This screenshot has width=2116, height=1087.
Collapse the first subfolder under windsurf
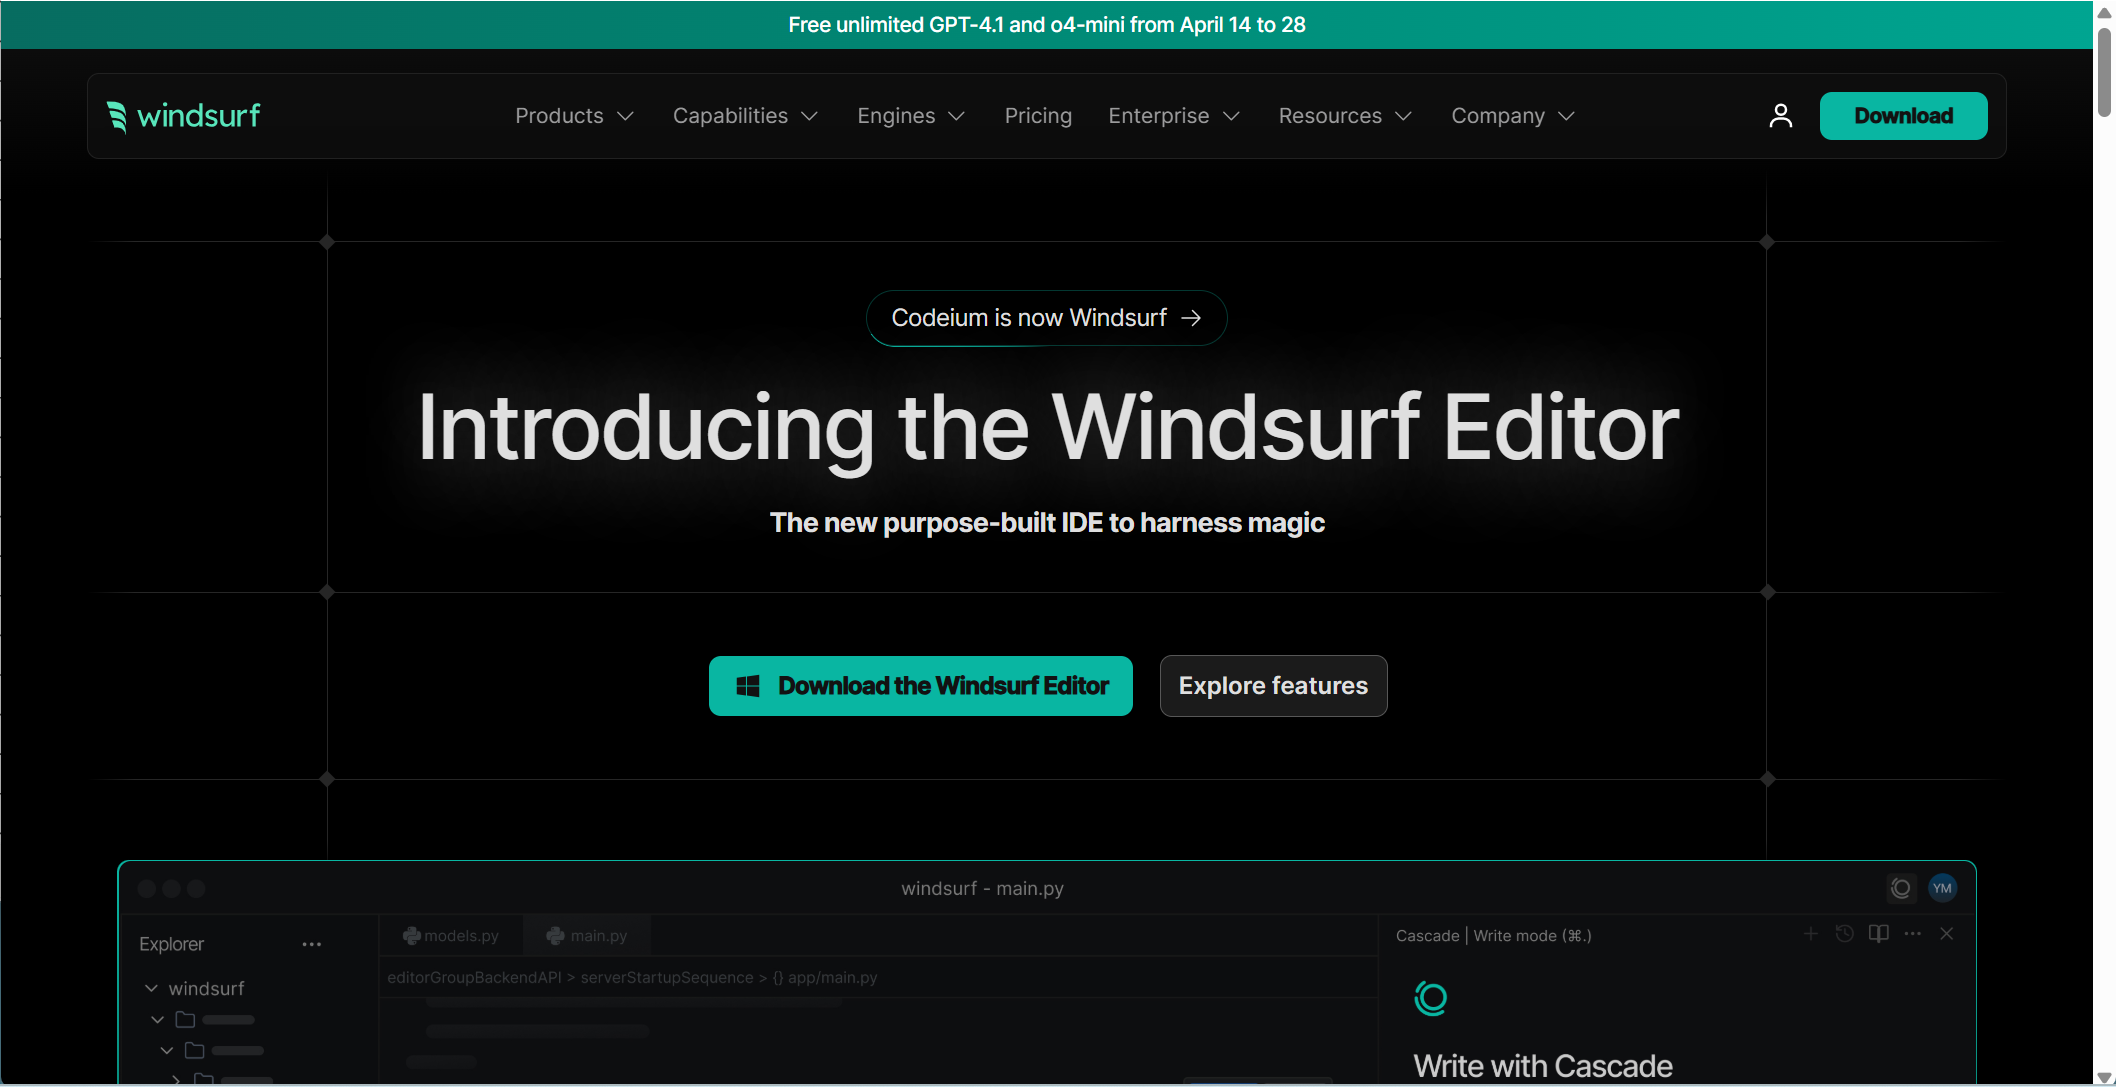[x=157, y=1020]
